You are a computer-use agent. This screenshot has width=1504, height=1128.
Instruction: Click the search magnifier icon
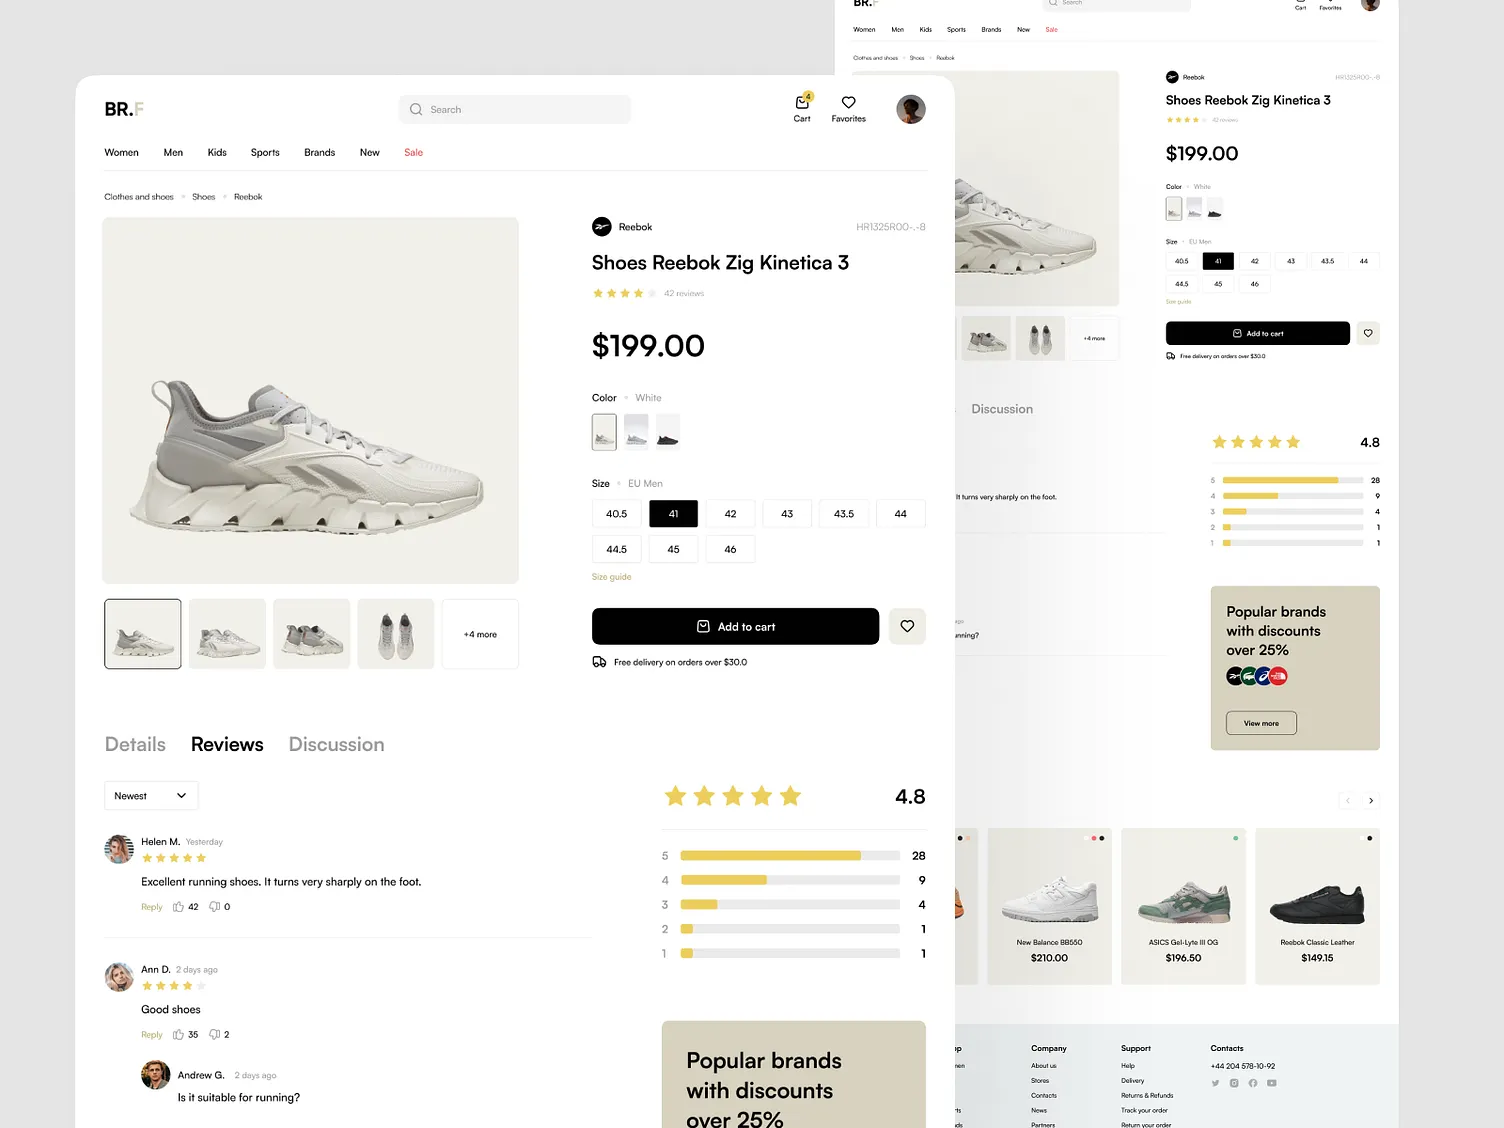coord(415,109)
